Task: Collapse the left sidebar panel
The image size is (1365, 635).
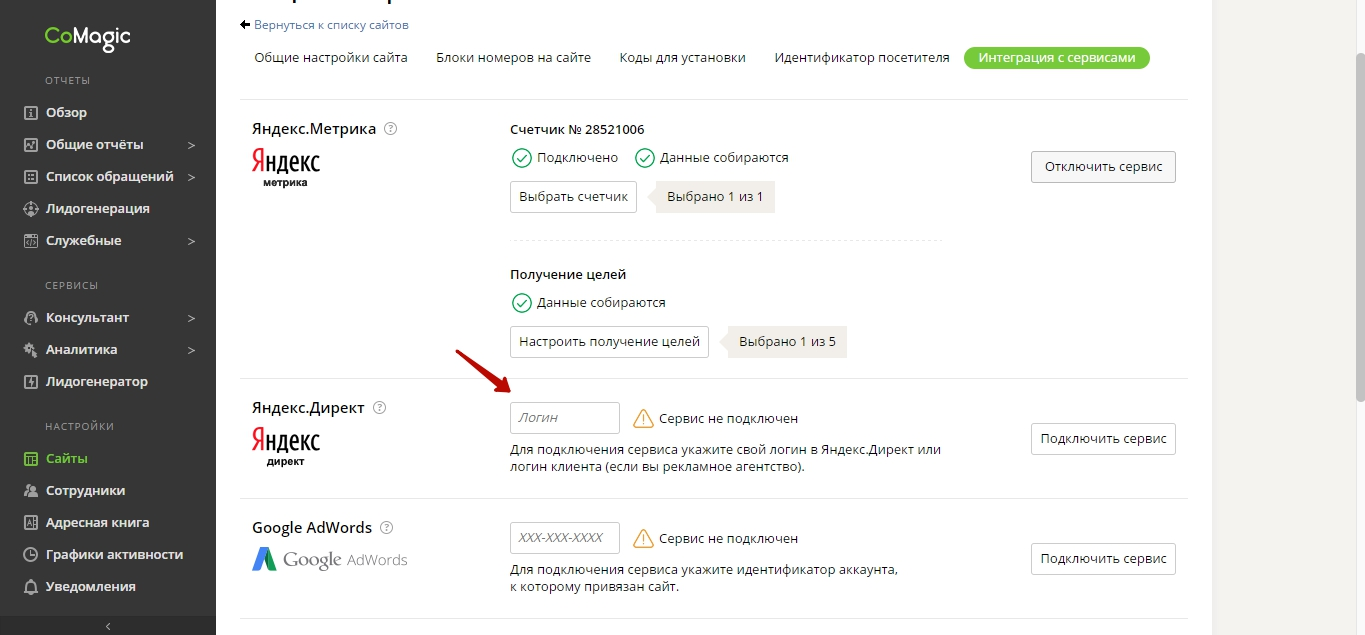Action: [x=108, y=626]
